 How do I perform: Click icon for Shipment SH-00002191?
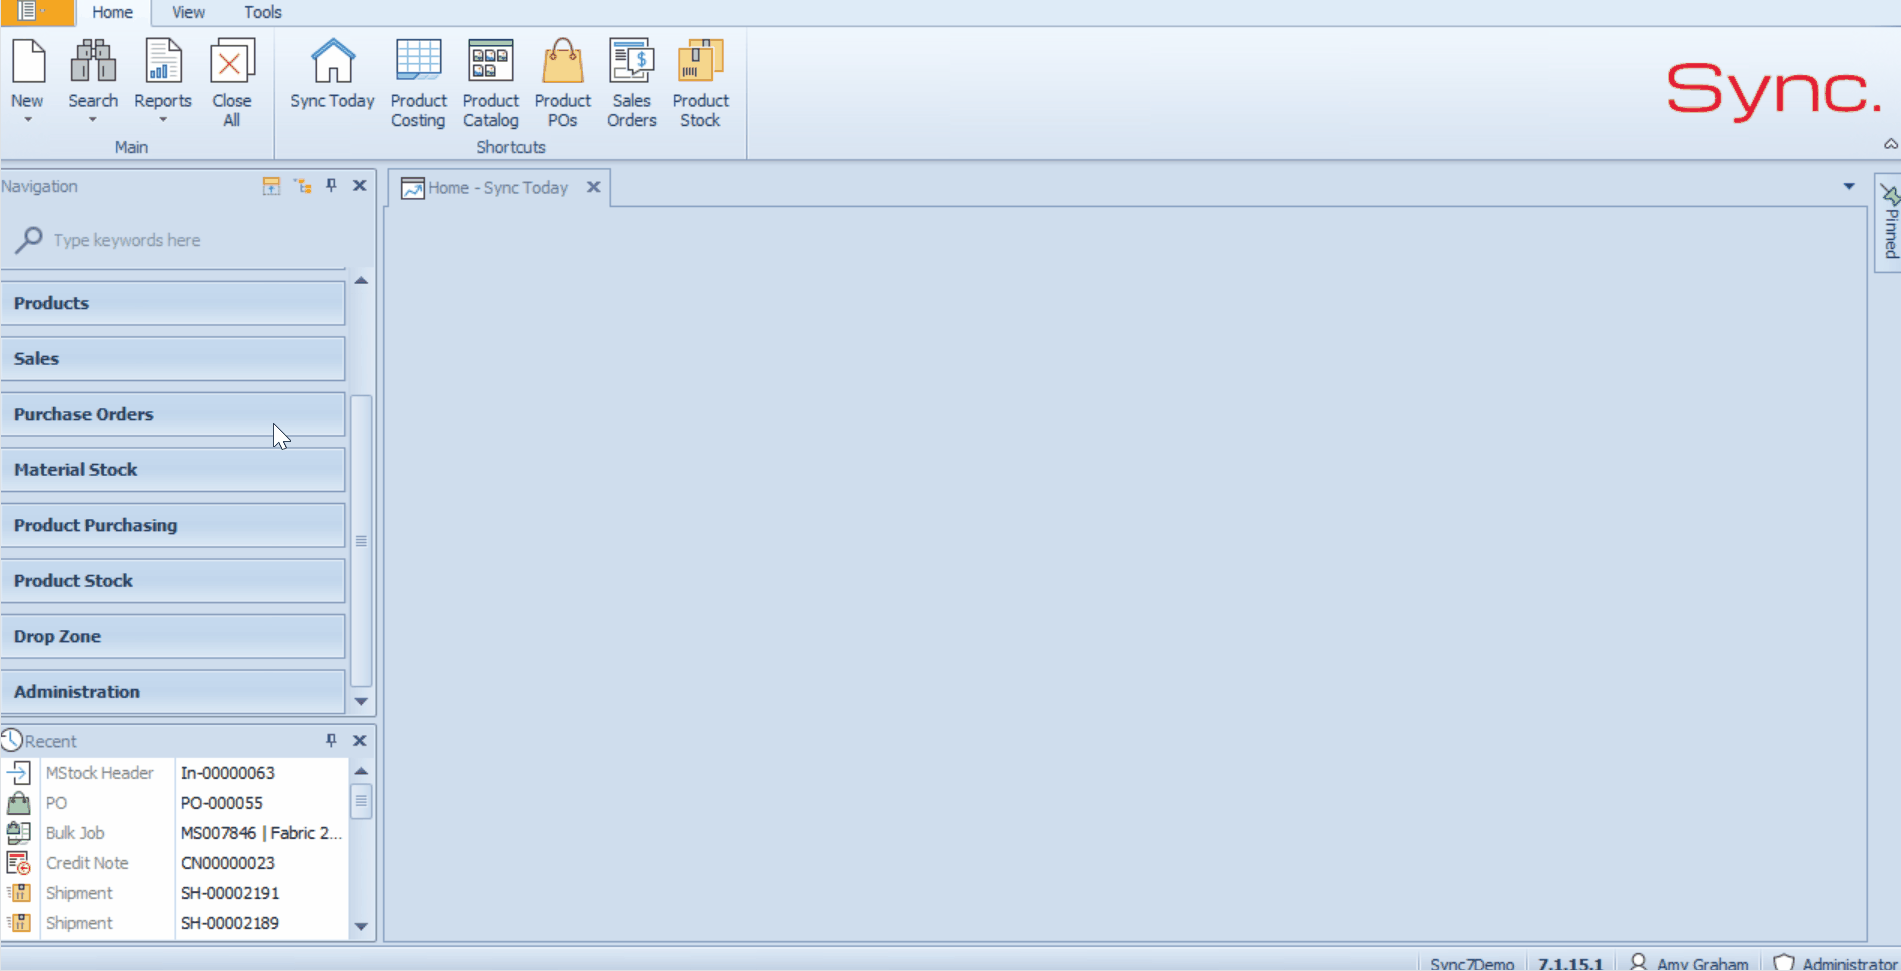coord(19,892)
